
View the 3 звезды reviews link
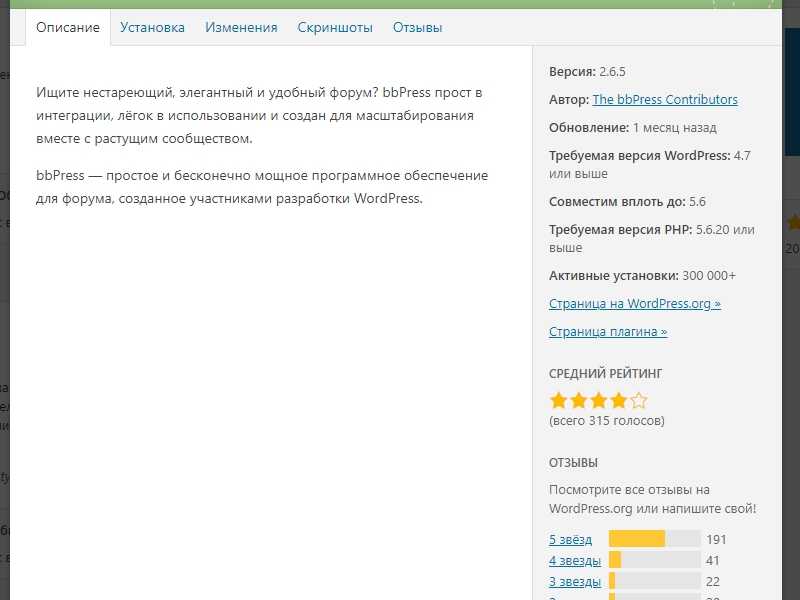pyautogui.click(x=575, y=582)
